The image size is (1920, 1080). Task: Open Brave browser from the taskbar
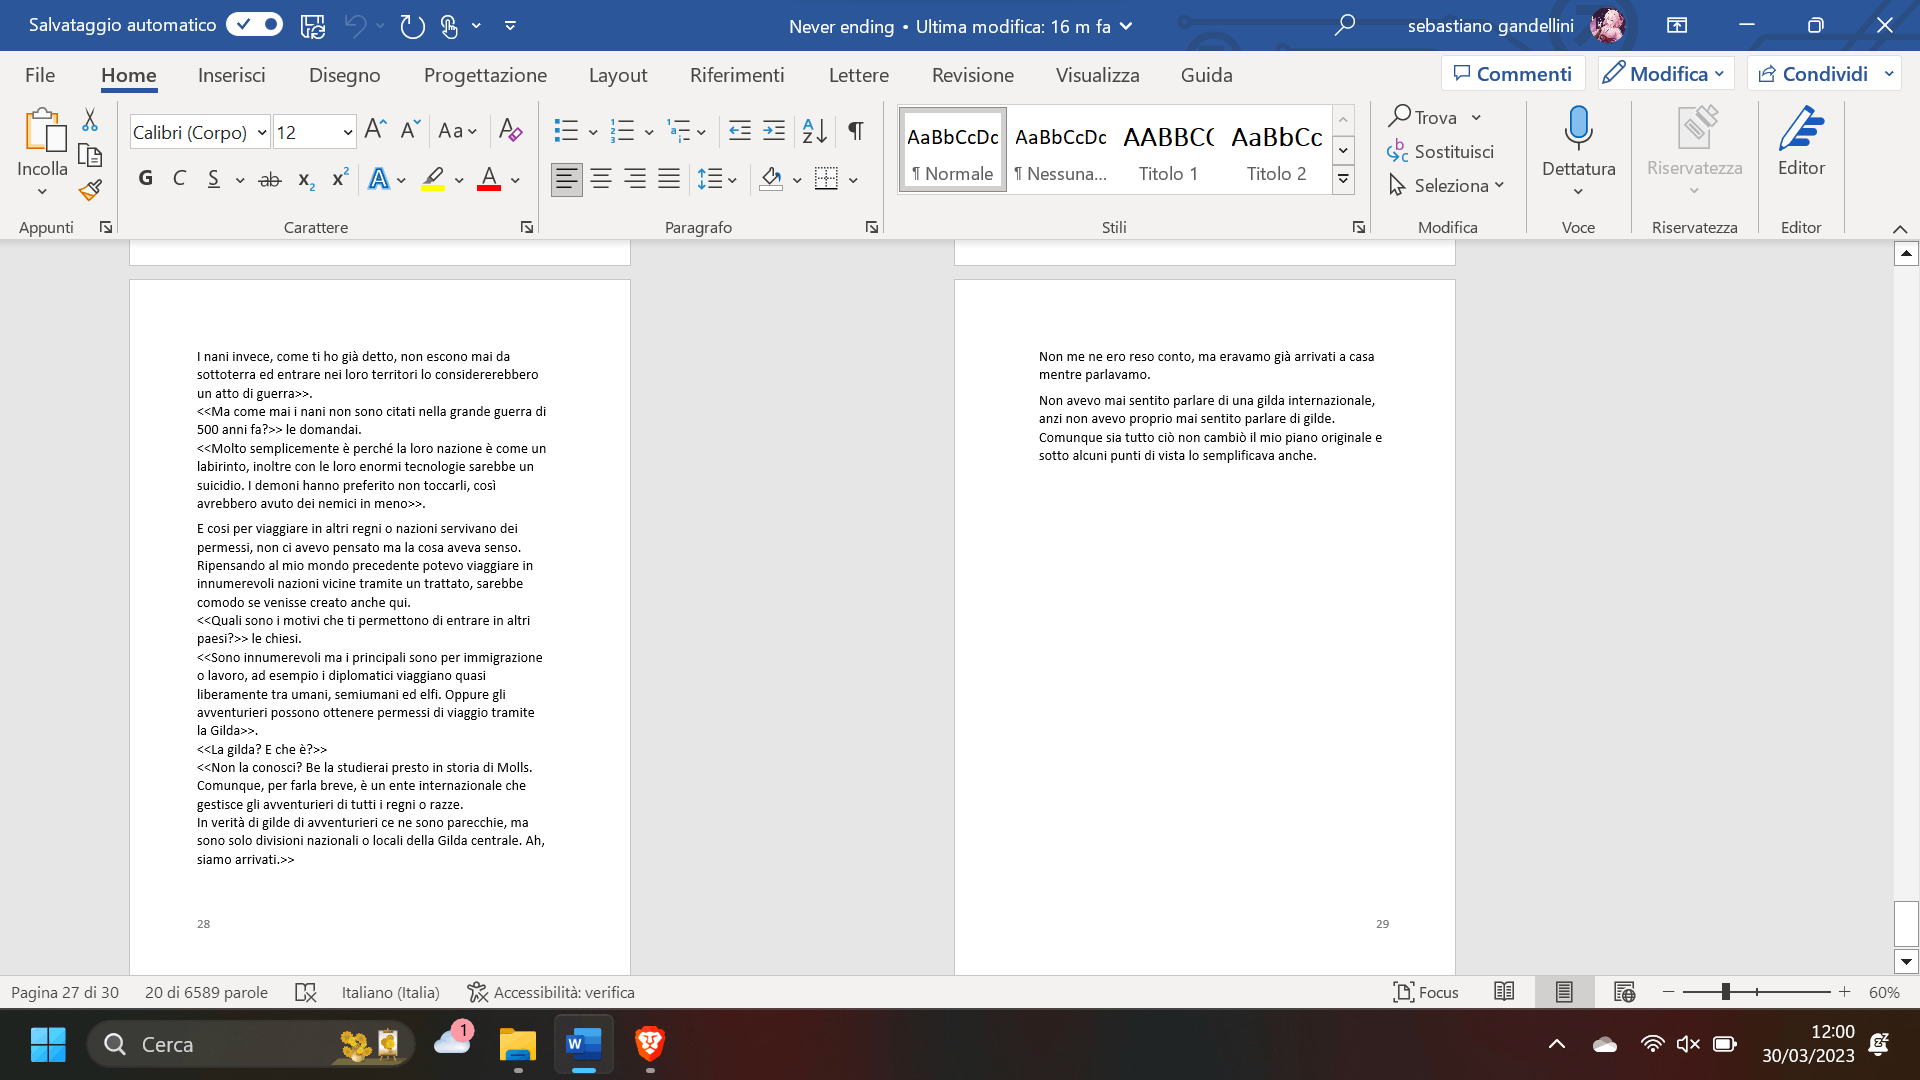[x=650, y=1044]
